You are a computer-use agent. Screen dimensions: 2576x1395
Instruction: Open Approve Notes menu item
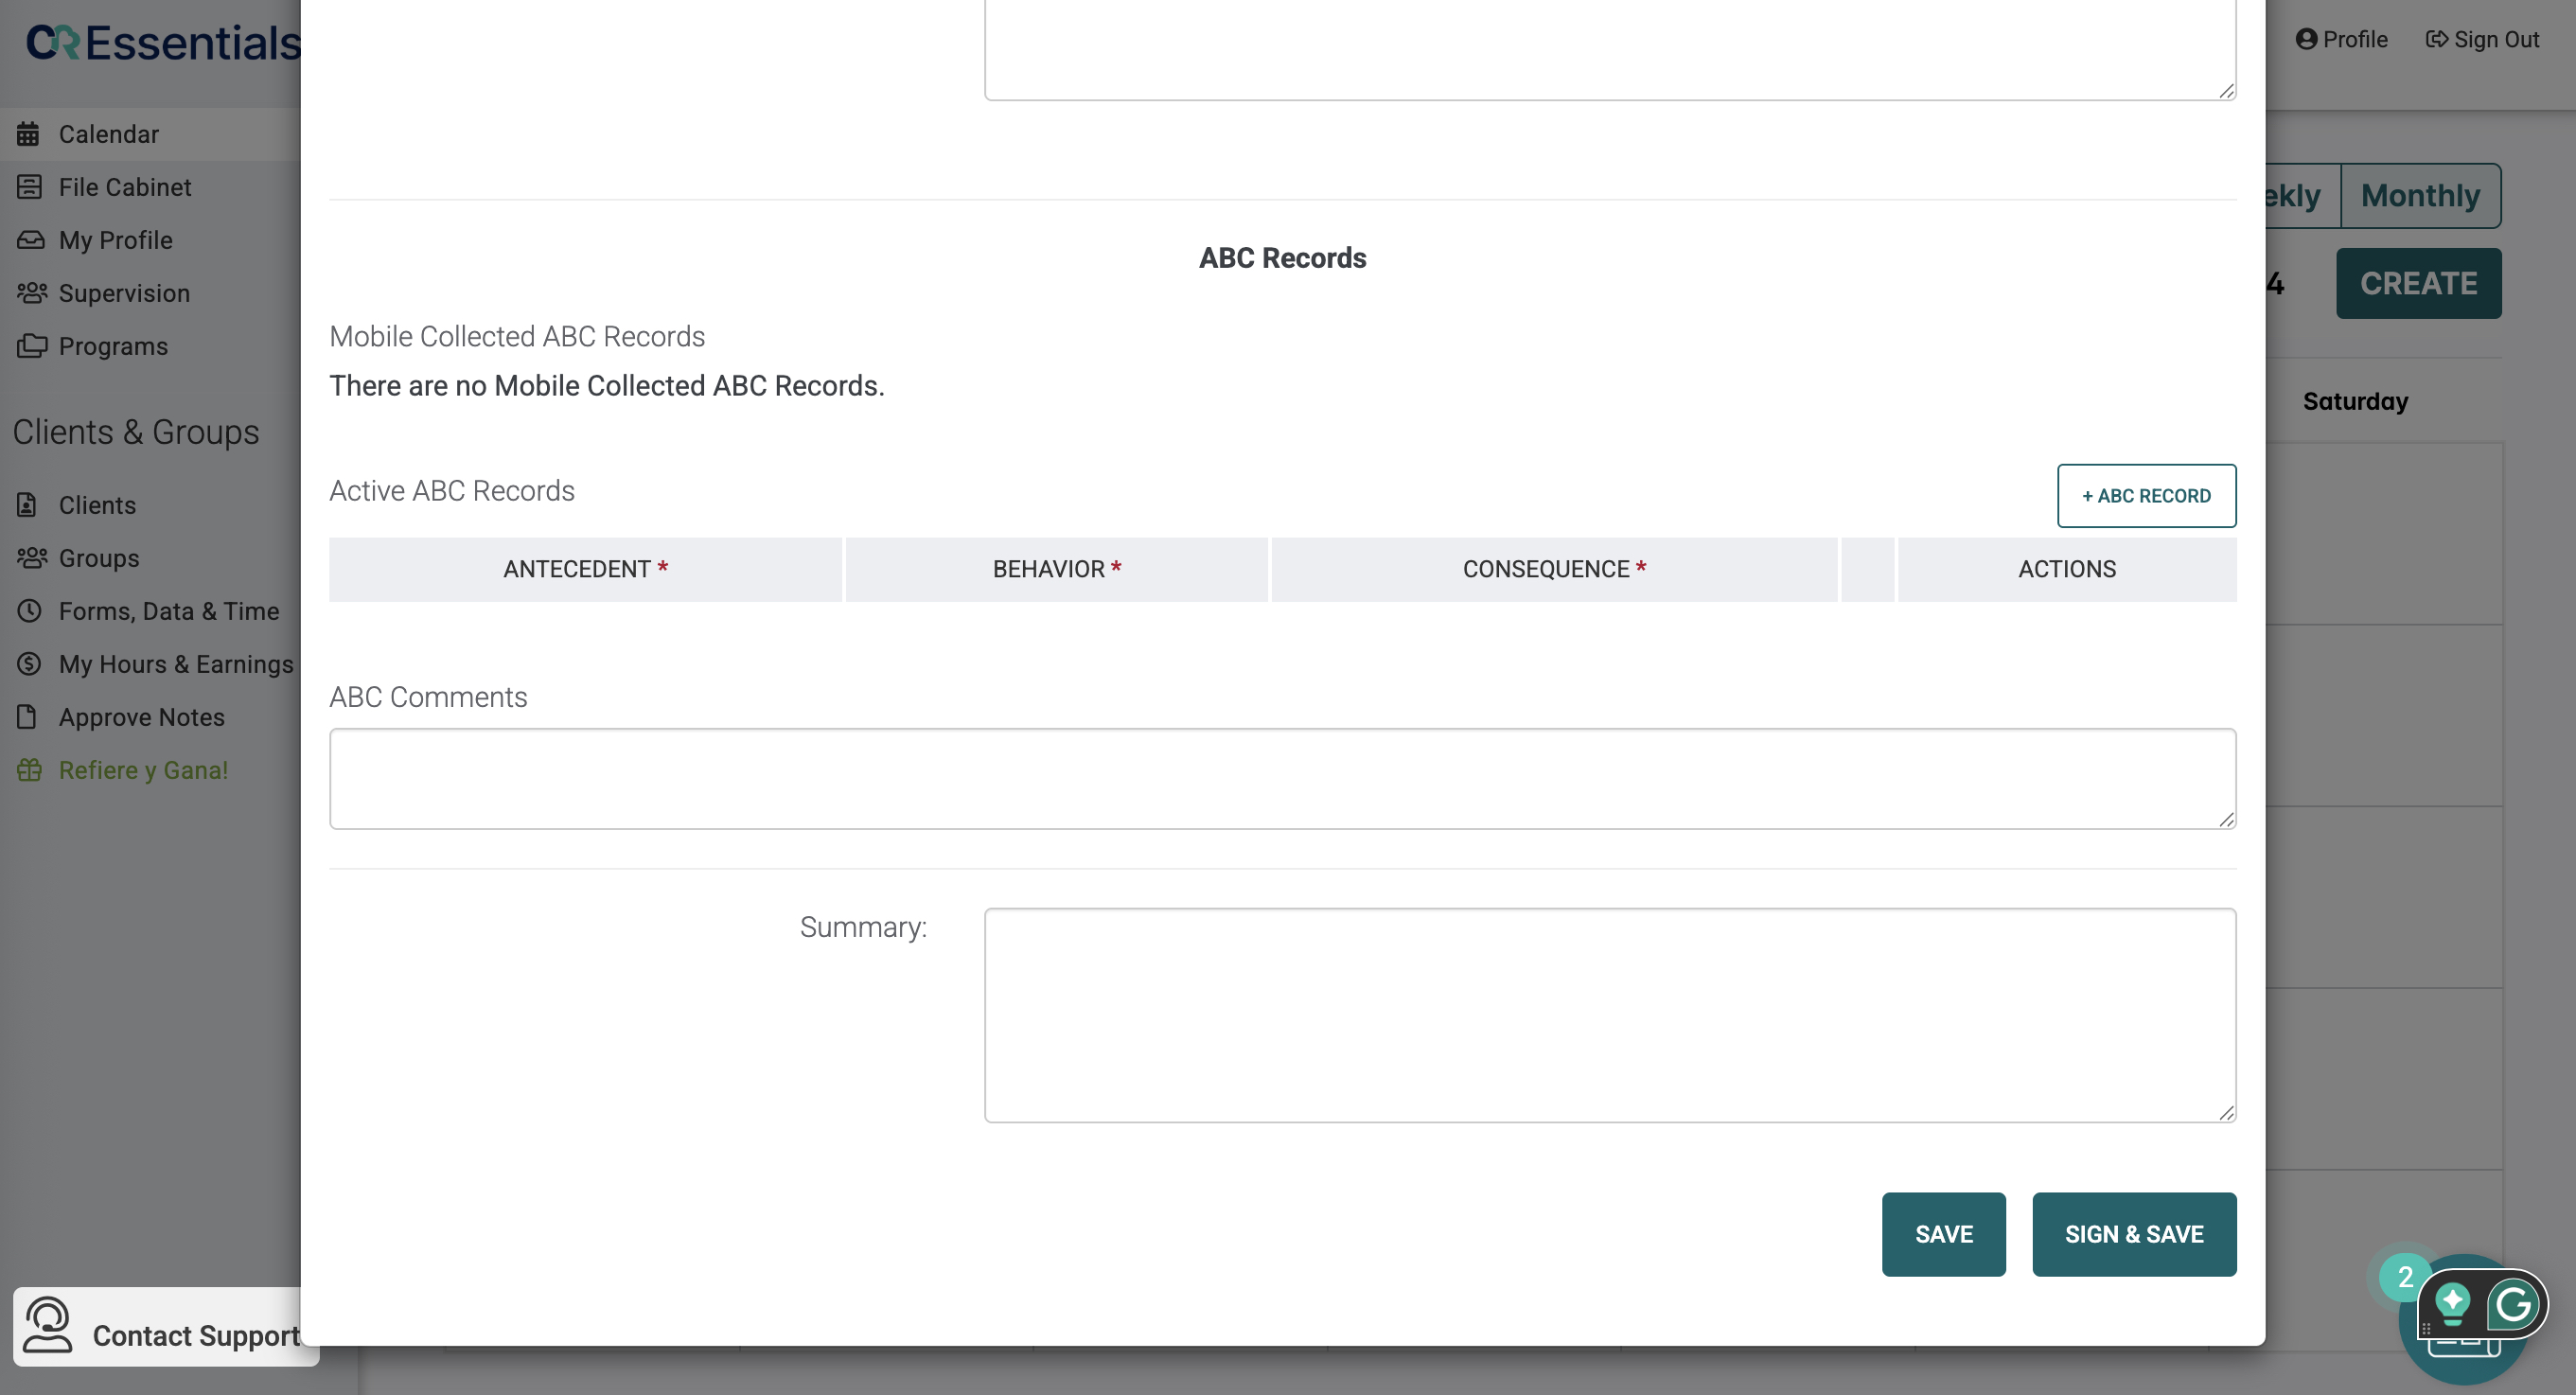(x=141, y=717)
